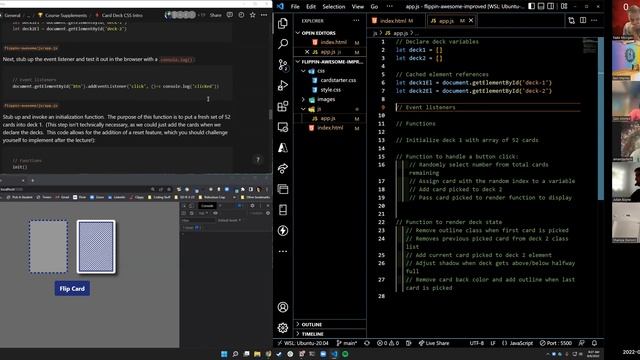Open the Extensions view in VS Code
640x360 pixels.
[283, 106]
